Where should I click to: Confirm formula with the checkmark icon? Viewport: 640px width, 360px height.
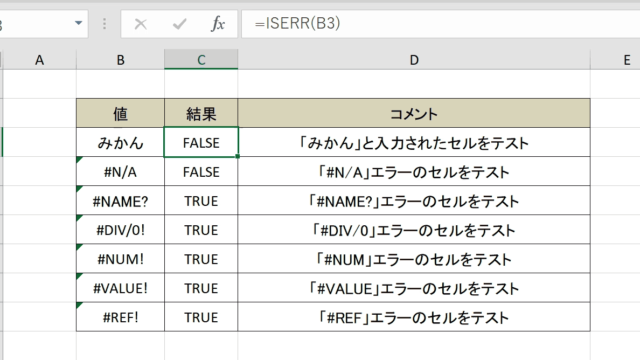click(x=179, y=24)
